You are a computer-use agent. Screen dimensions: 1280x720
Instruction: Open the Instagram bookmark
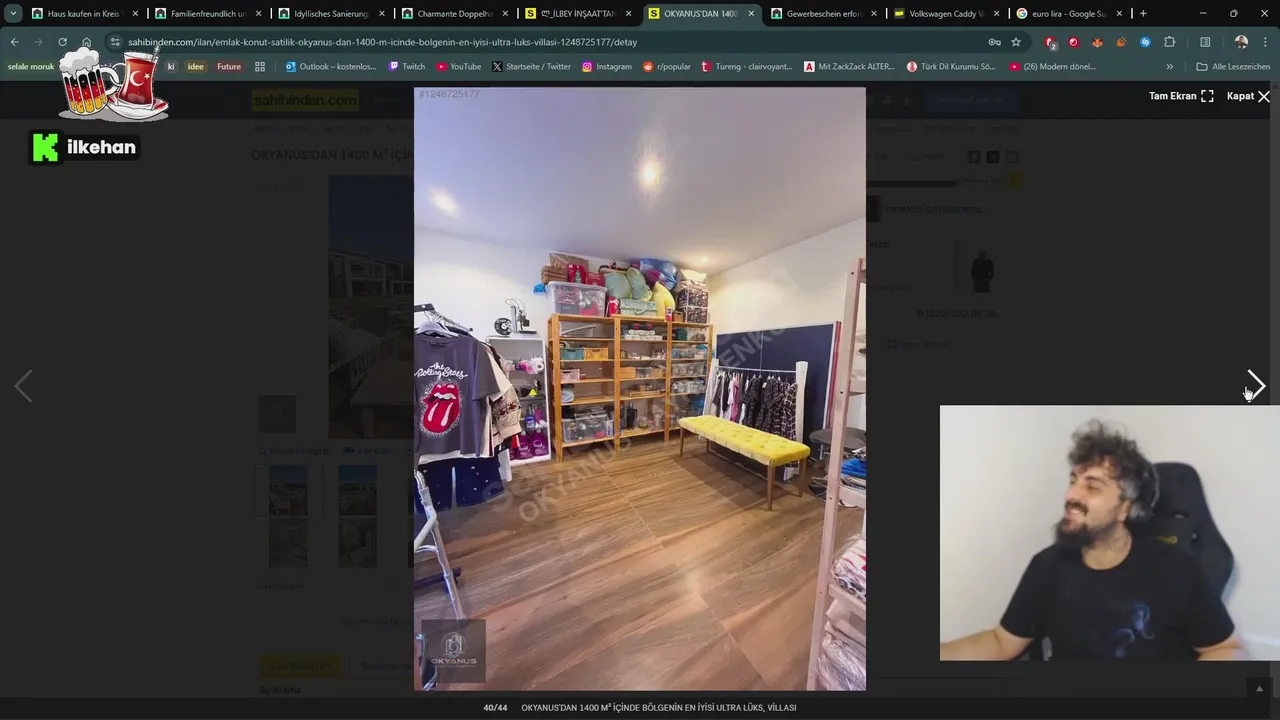[x=607, y=66]
